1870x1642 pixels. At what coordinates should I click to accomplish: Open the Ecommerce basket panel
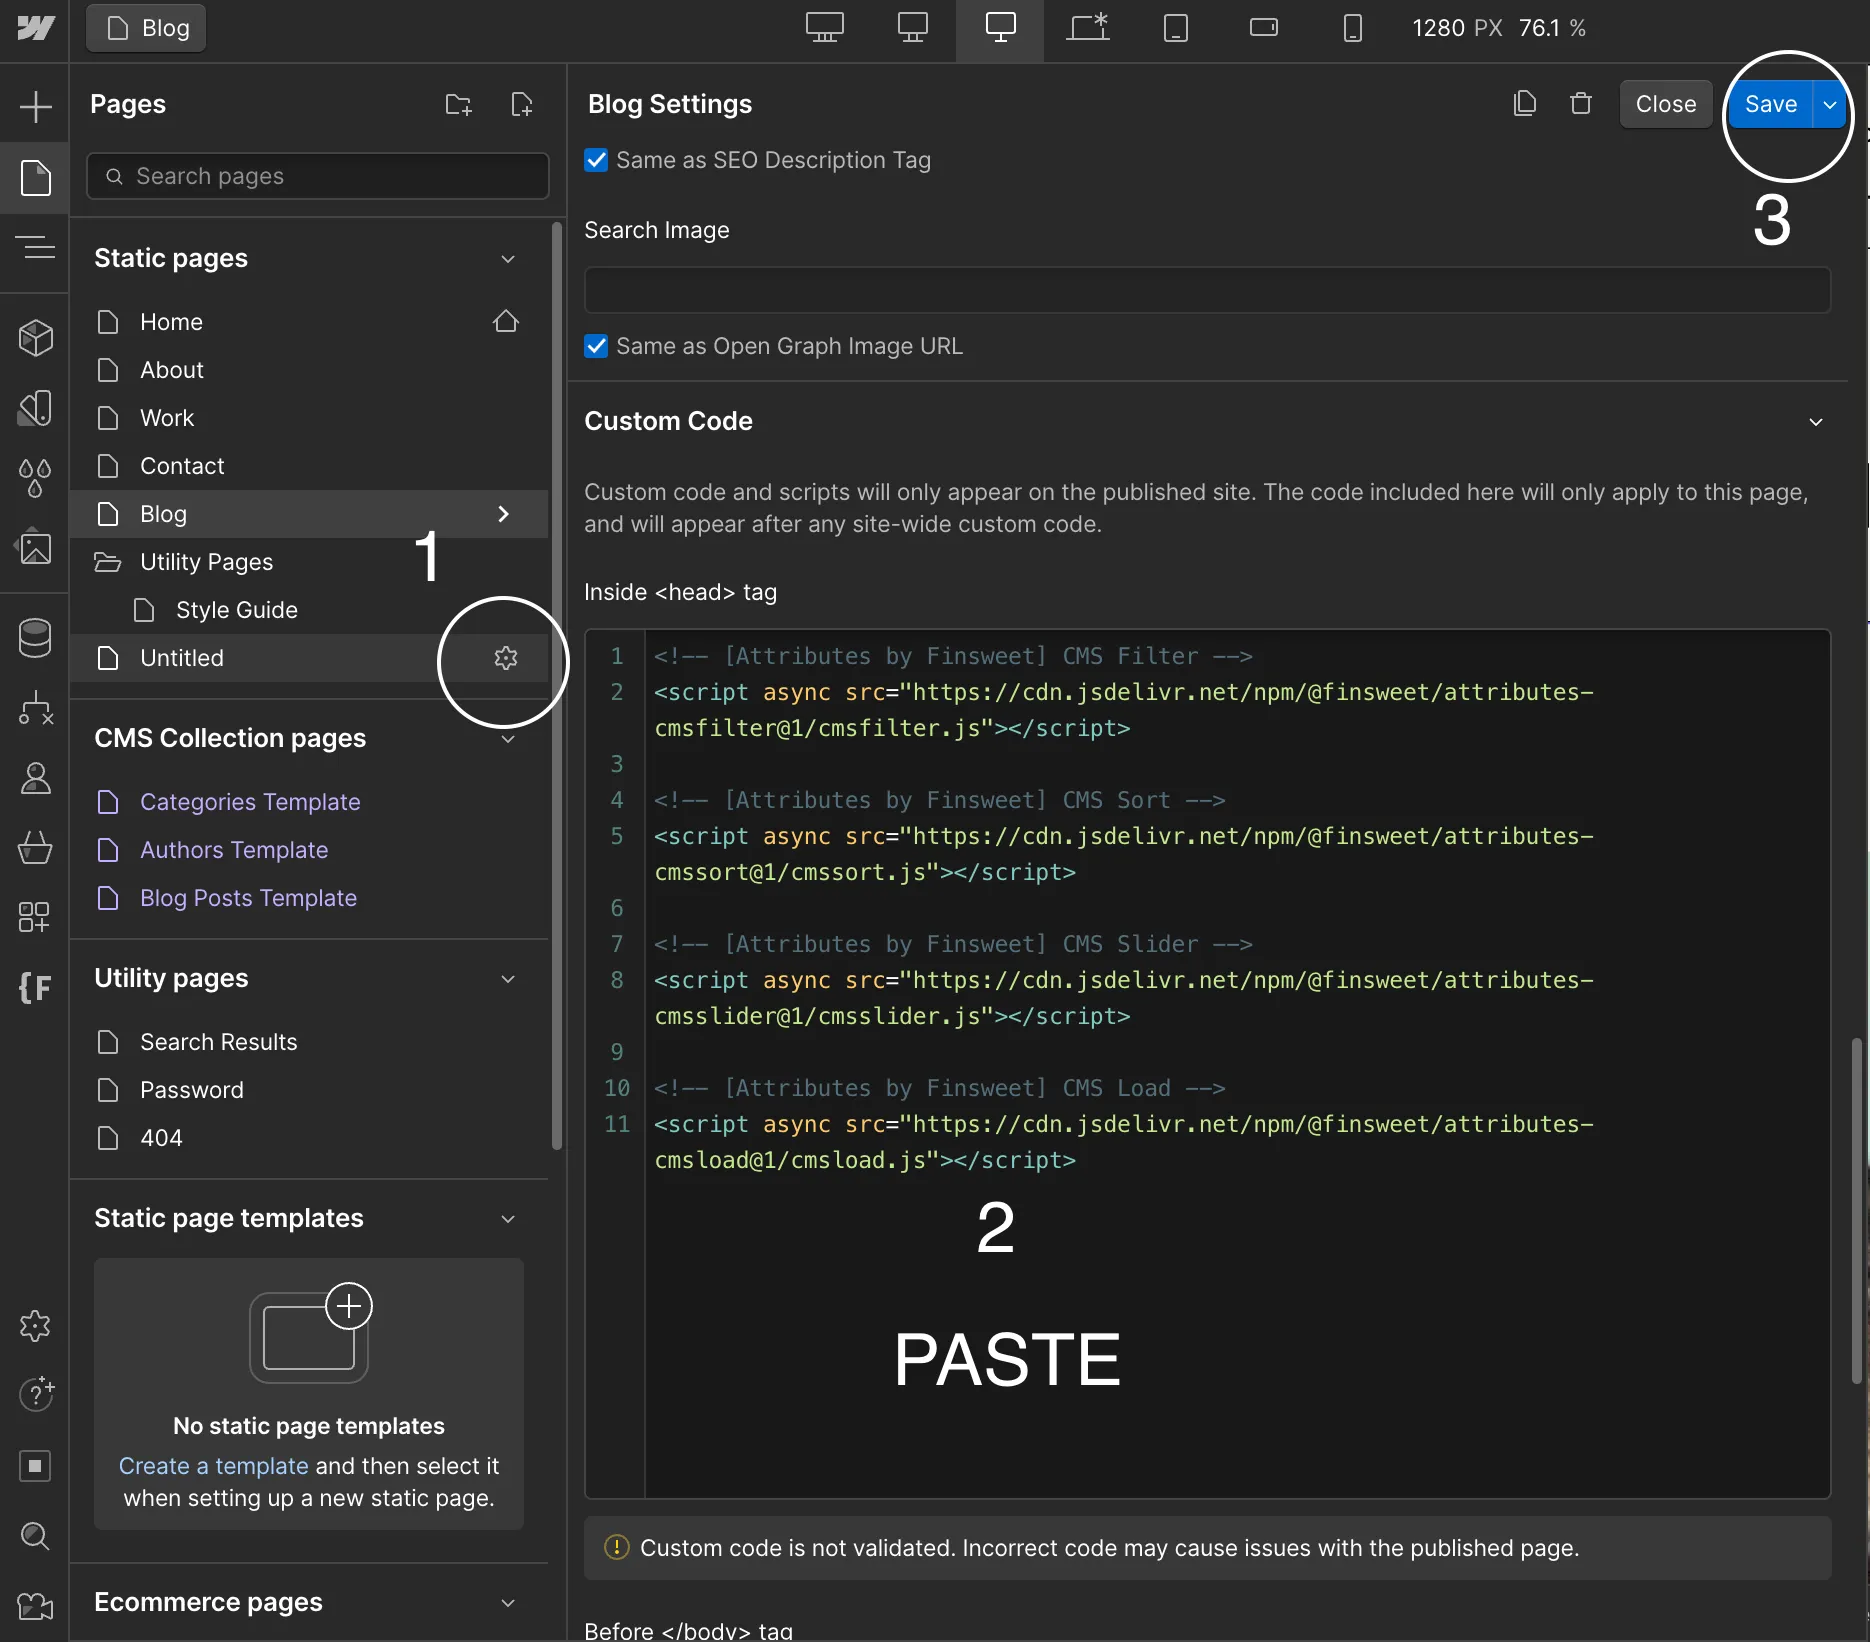pos(35,848)
